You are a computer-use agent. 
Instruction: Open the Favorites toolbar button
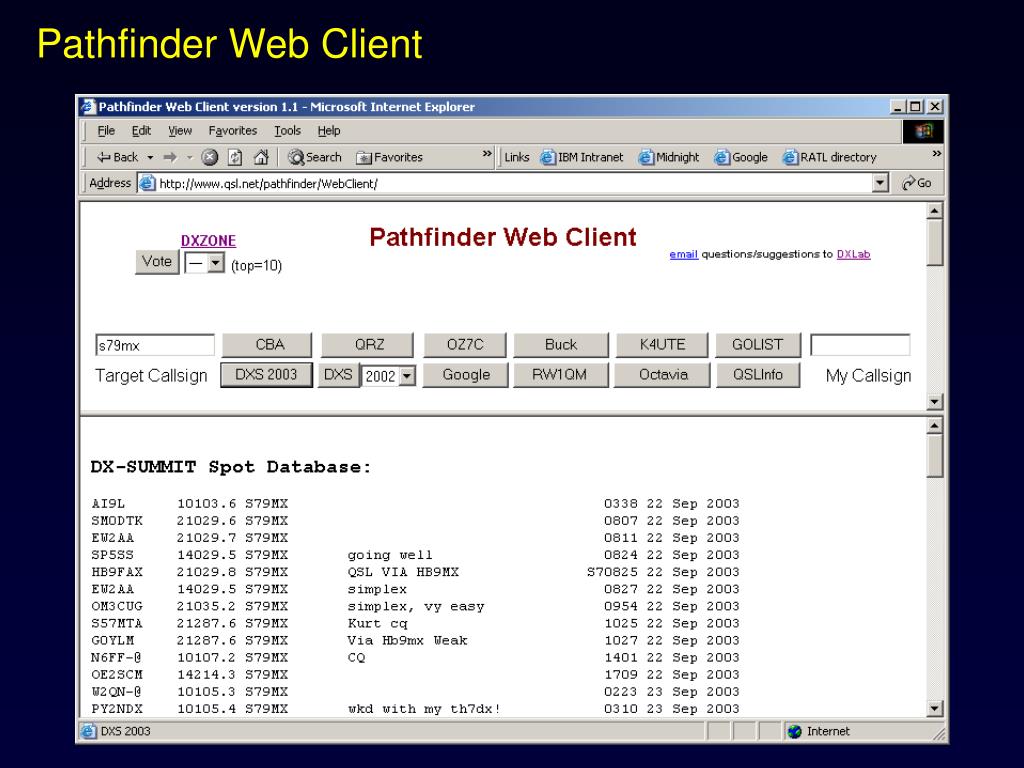click(x=390, y=157)
